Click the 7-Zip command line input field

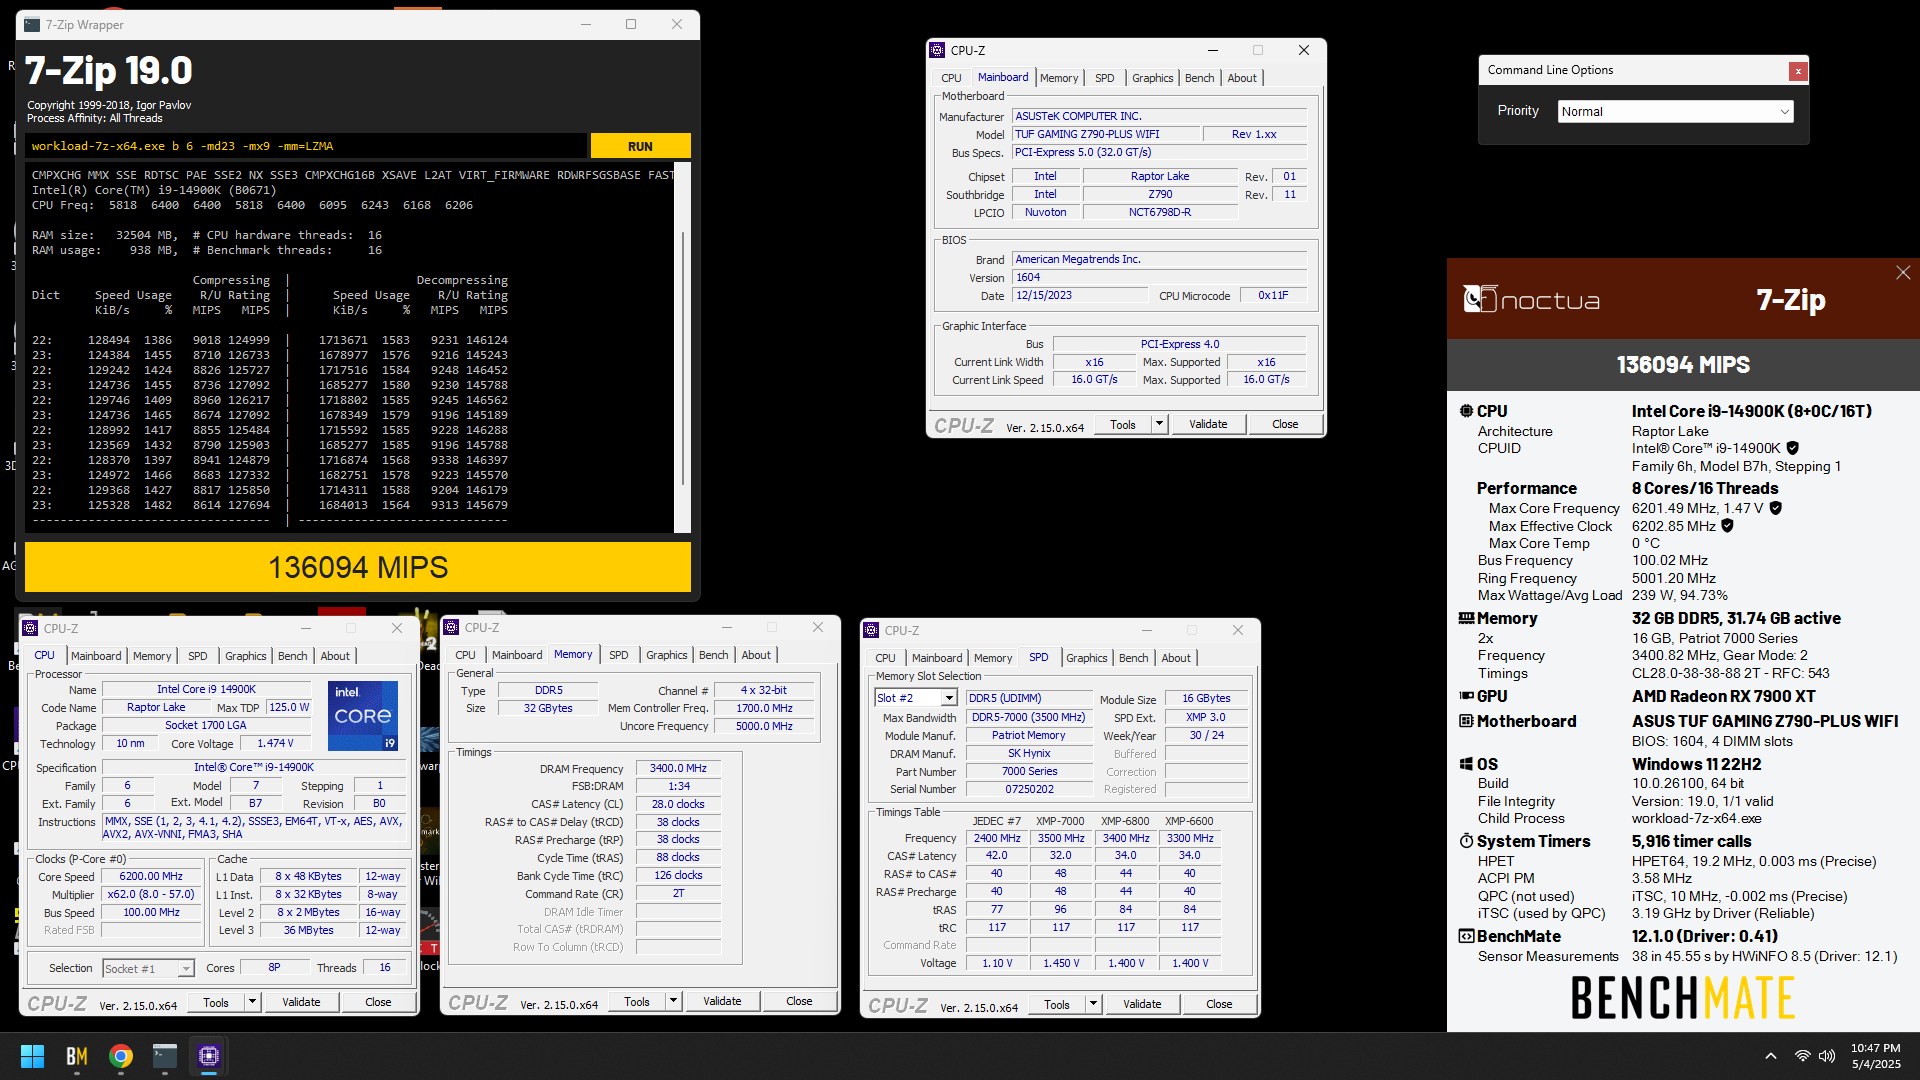click(x=305, y=146)
